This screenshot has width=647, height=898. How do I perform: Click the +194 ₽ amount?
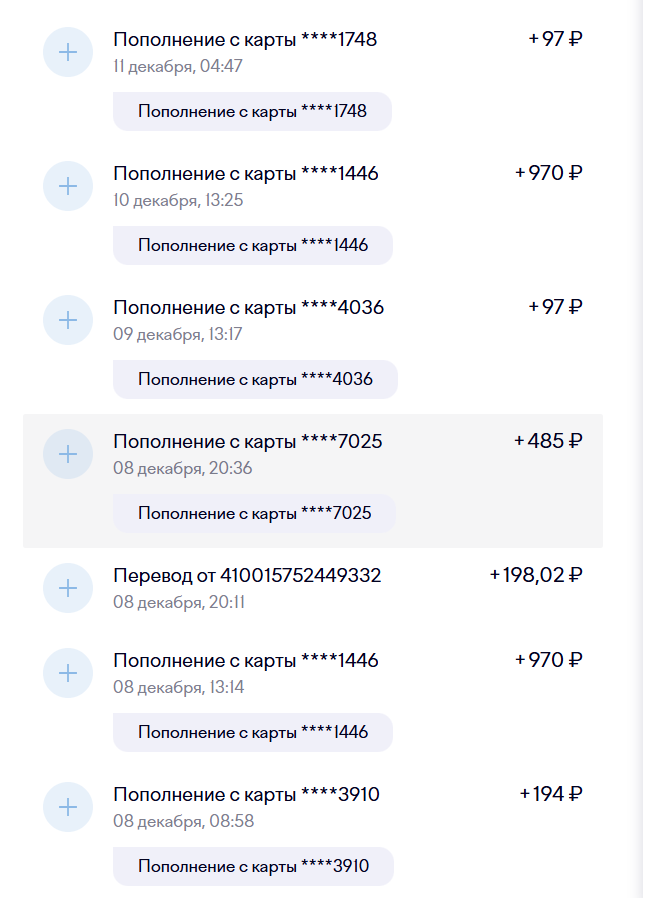[550, 795]
